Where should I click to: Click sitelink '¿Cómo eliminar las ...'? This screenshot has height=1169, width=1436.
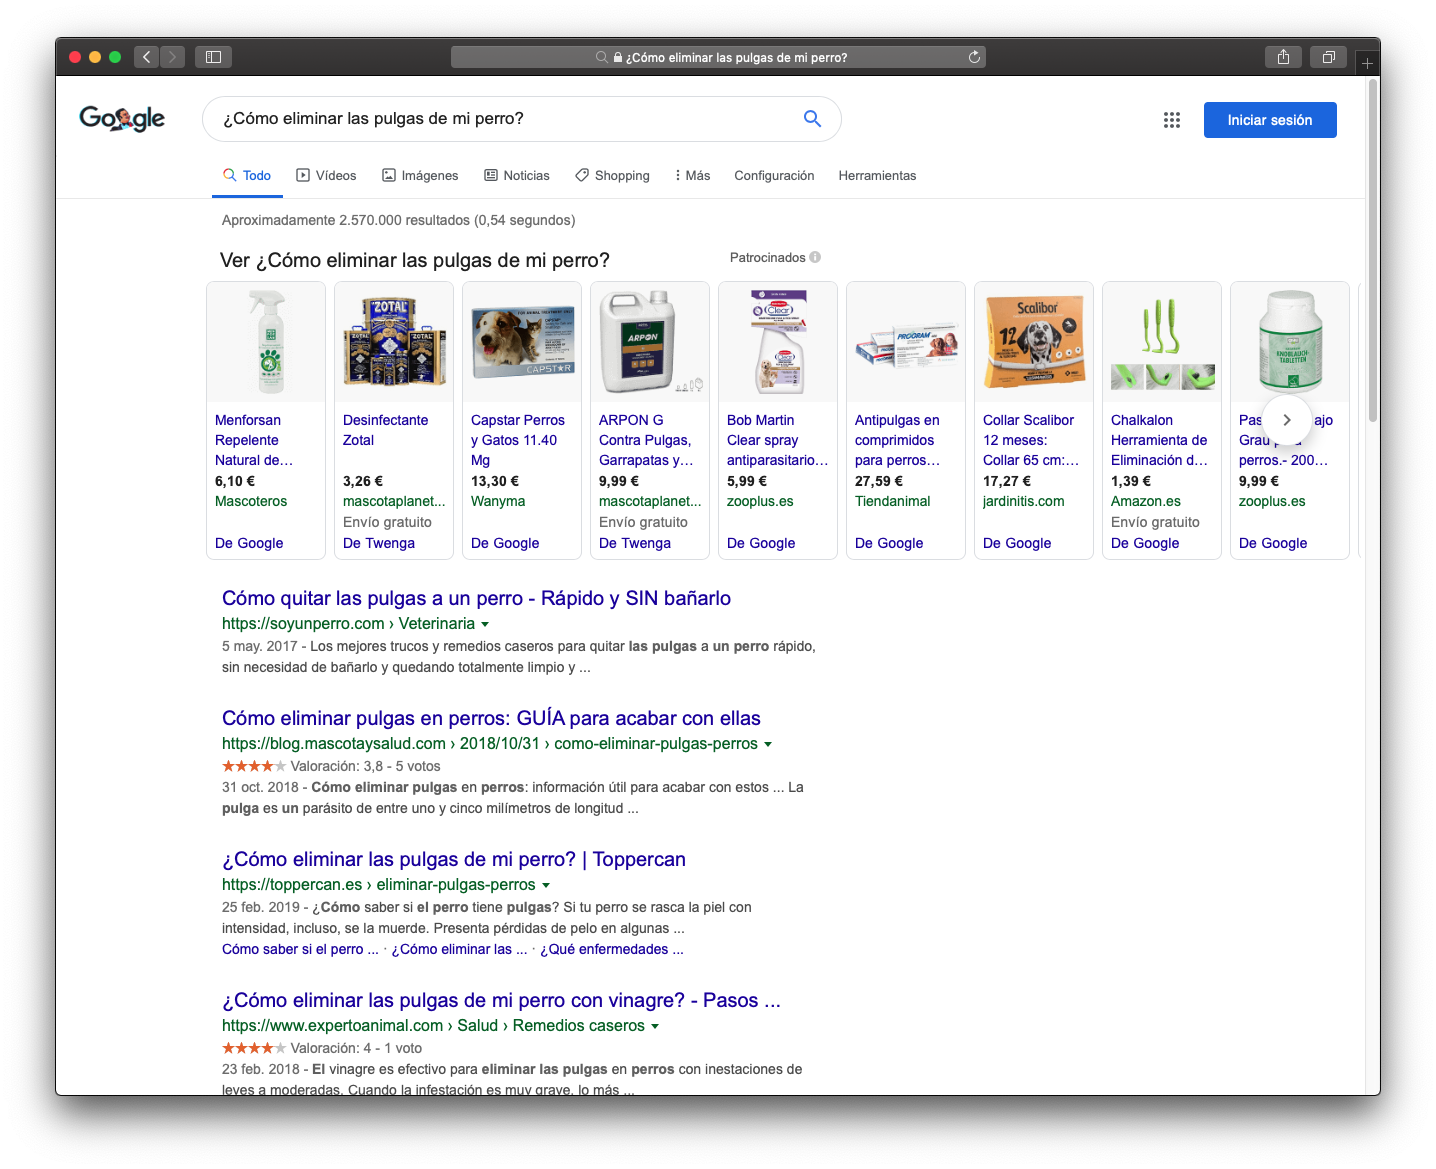(459, 949)
